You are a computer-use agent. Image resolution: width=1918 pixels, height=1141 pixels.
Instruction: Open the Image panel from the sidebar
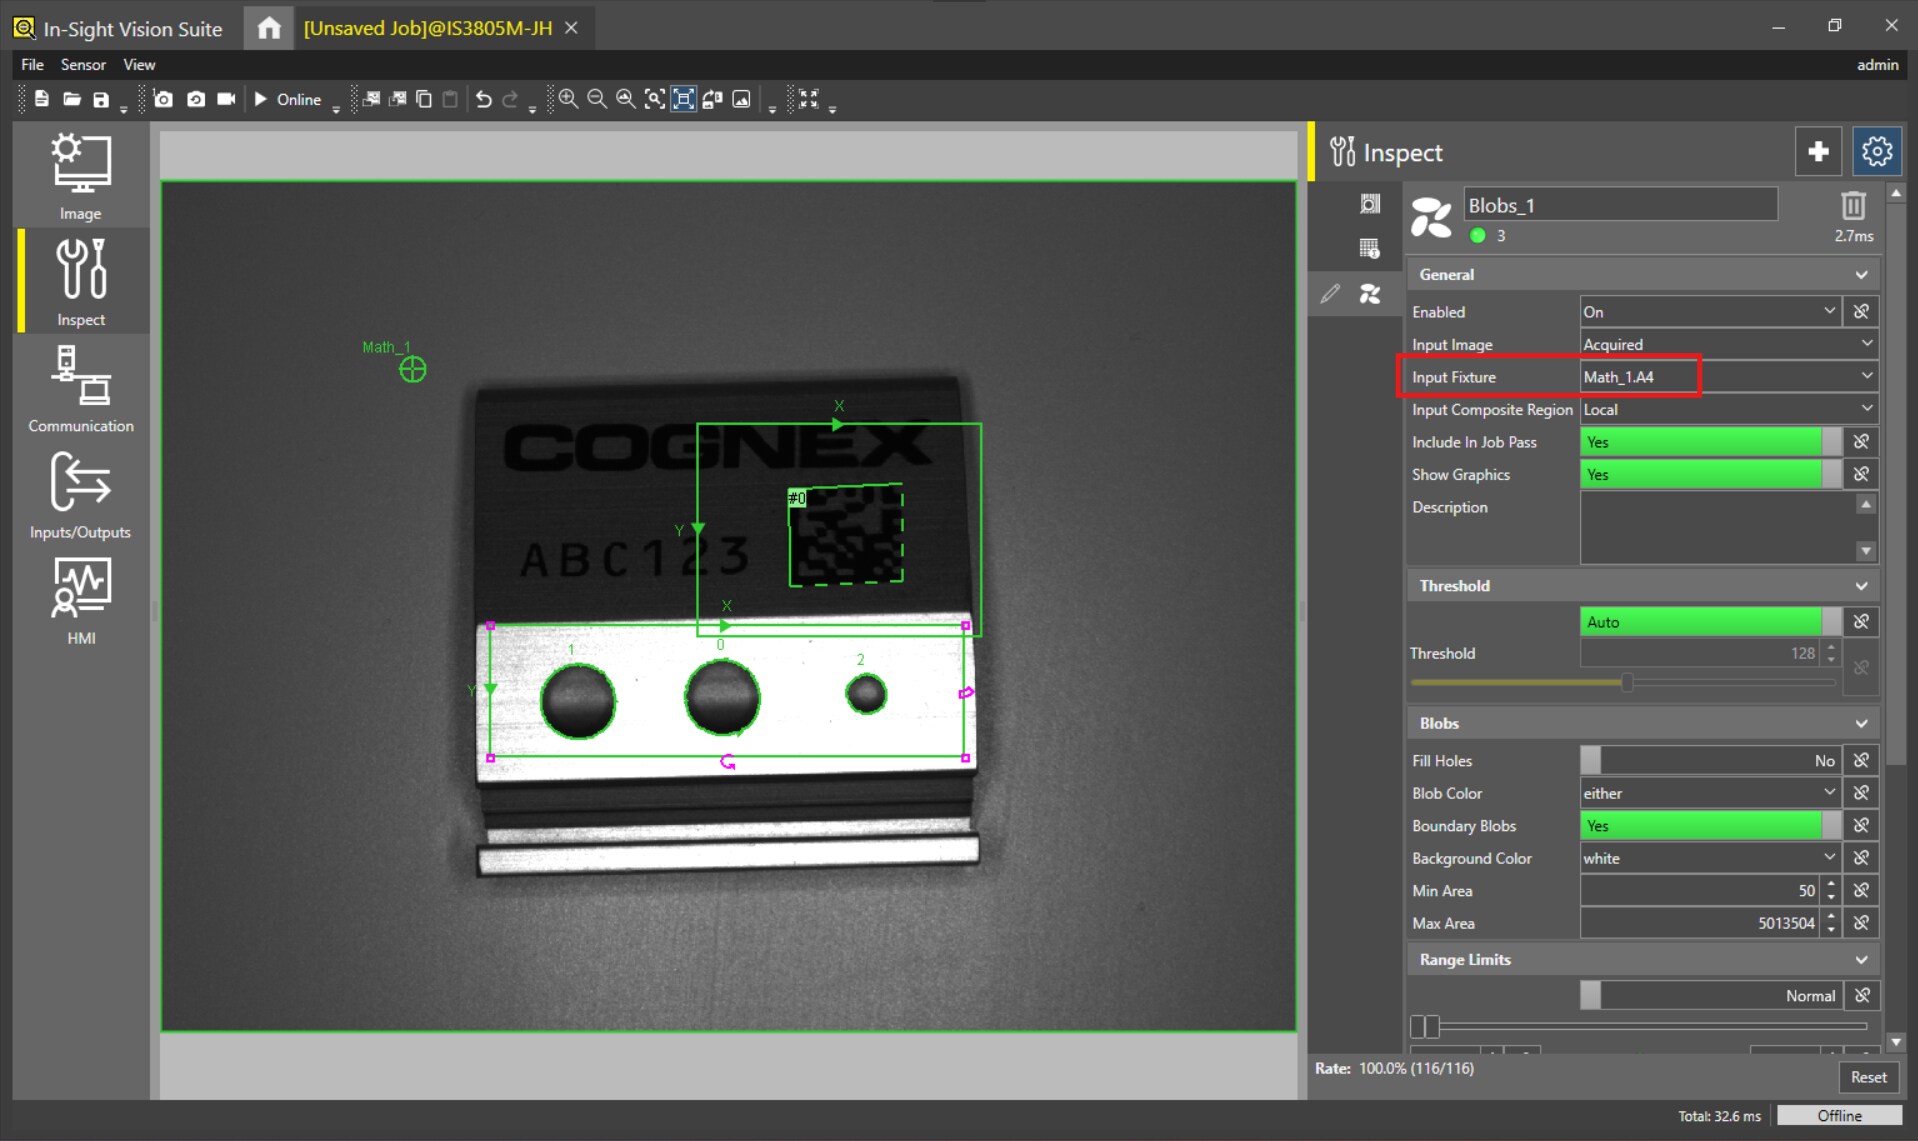(x=80, y=176)
